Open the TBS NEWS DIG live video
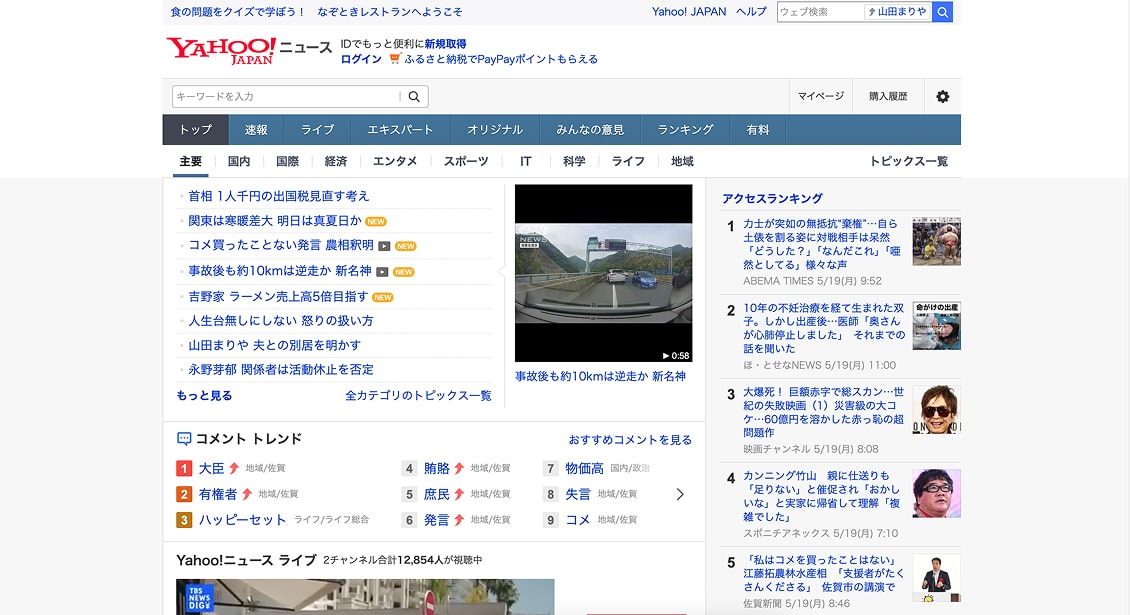The image size is (1130, 615). 365,597
